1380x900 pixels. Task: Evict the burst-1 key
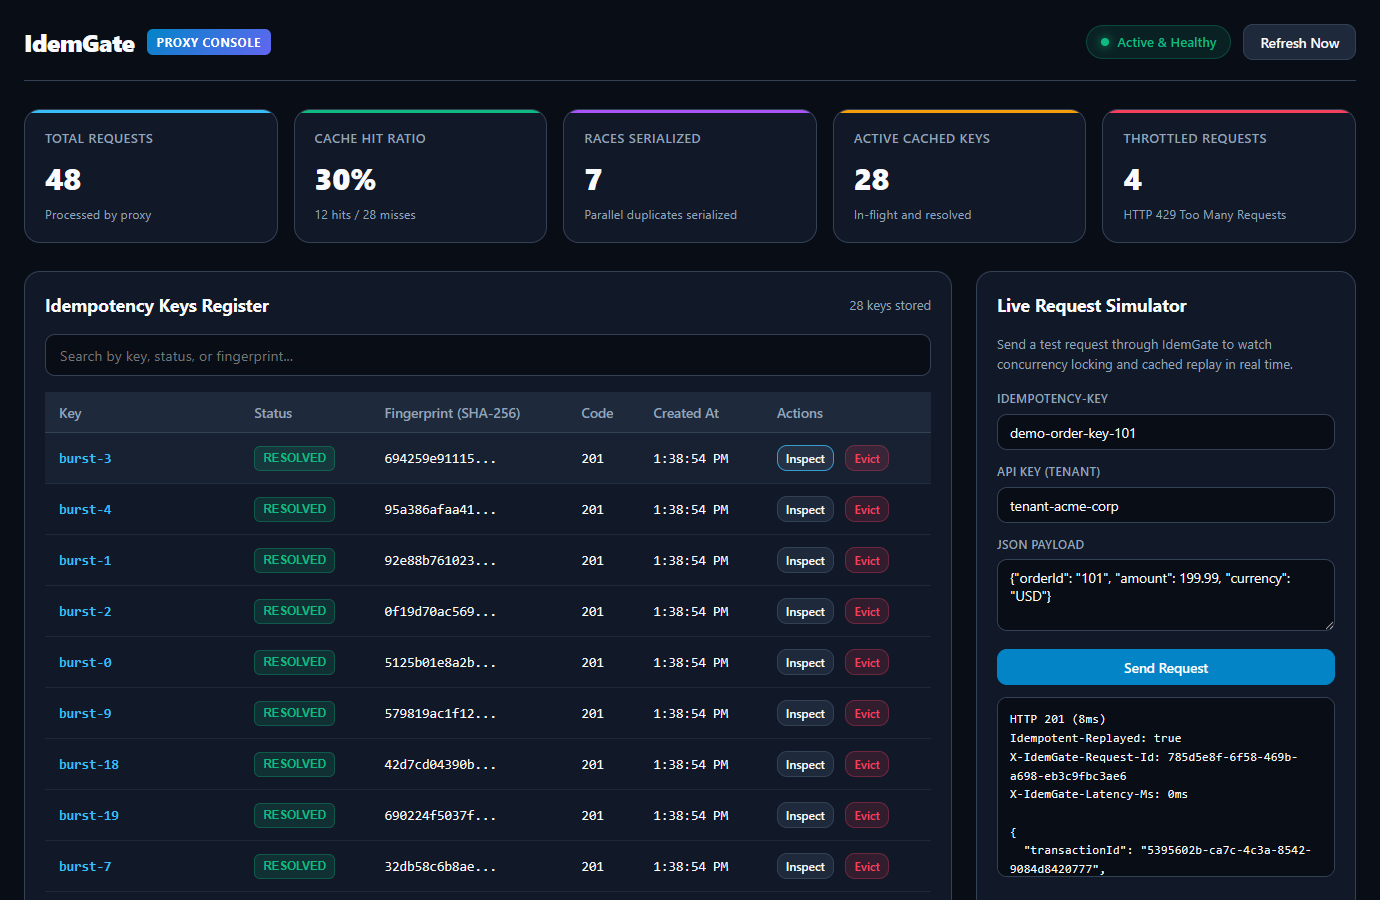click(867, 560)
